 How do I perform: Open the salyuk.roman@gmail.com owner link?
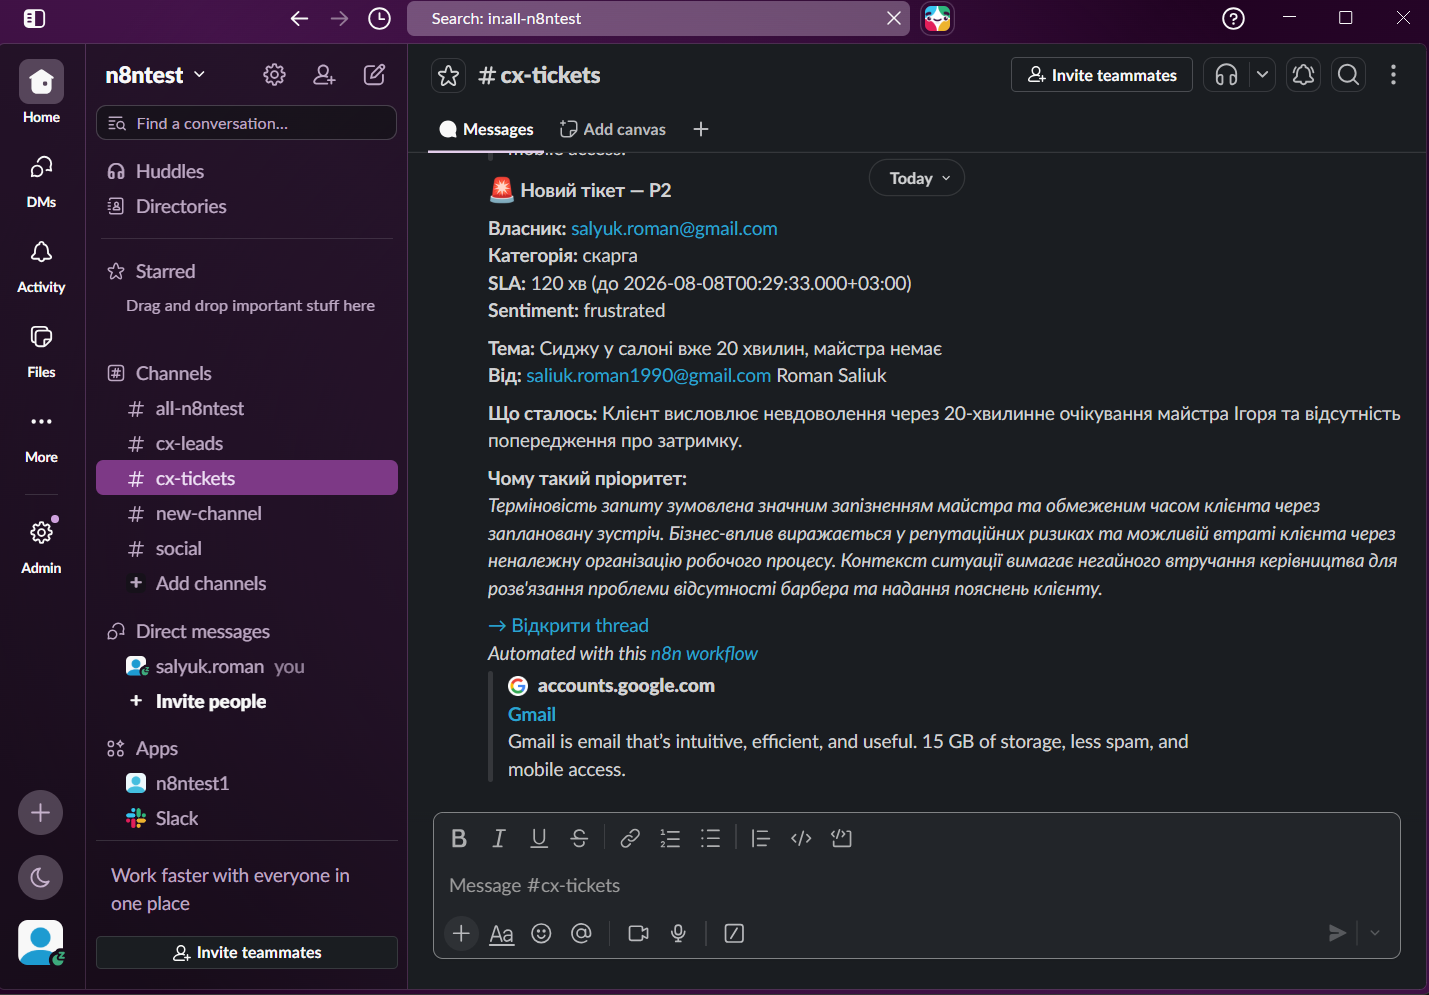(x=674, y=228)
